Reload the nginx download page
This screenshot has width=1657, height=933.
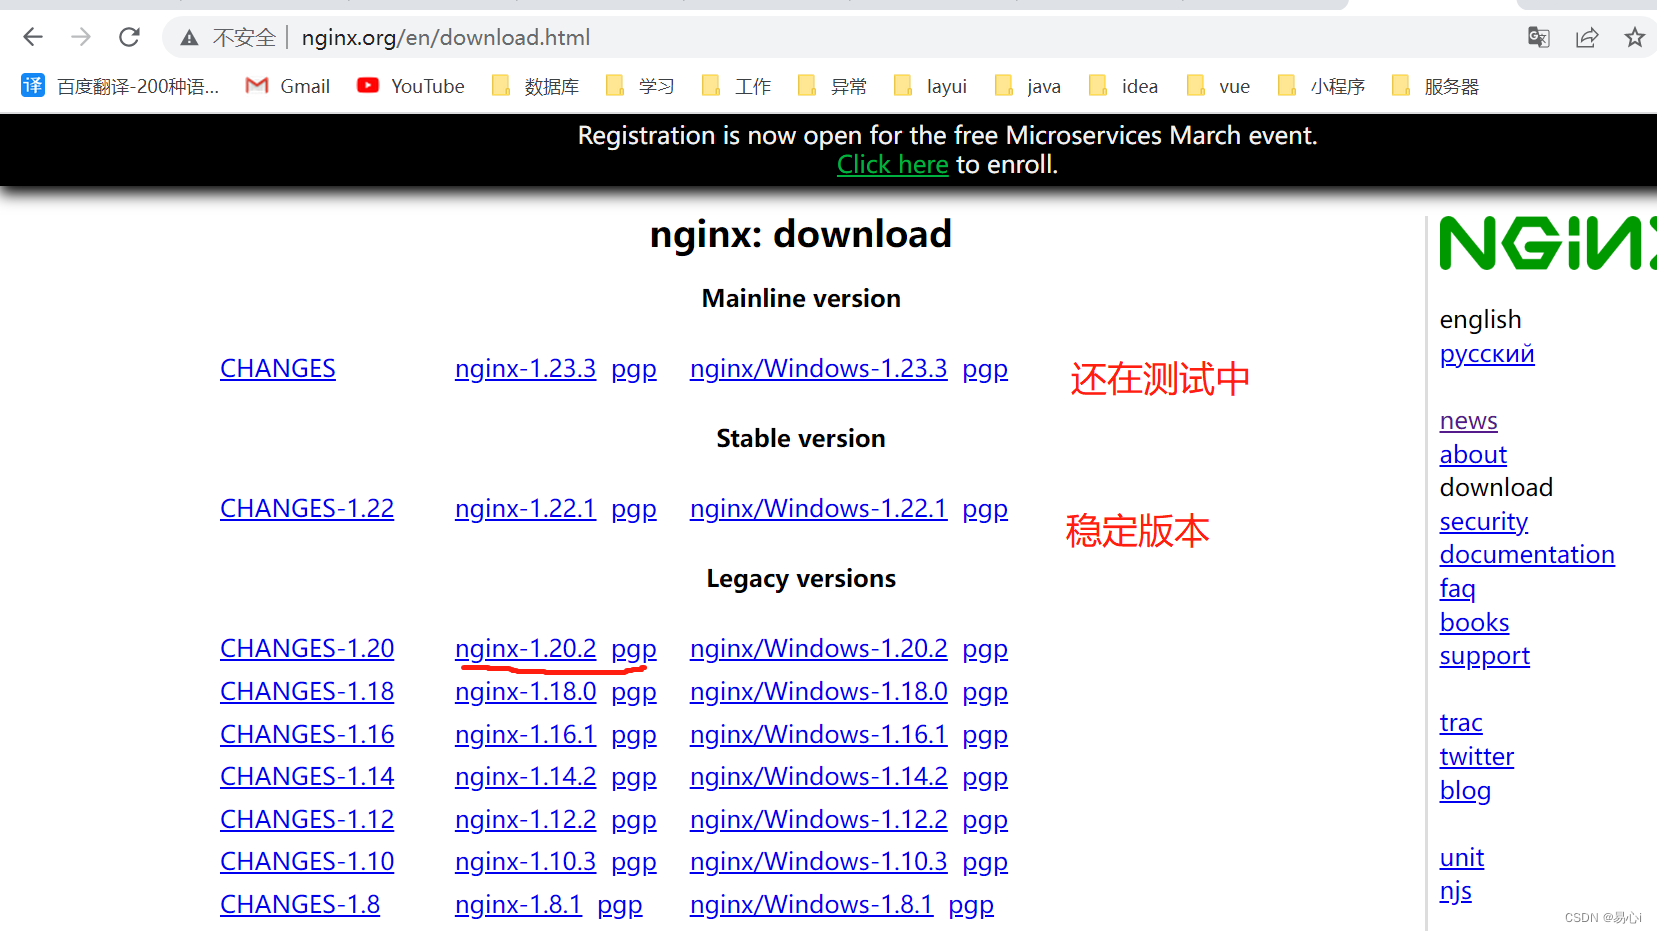129,37
